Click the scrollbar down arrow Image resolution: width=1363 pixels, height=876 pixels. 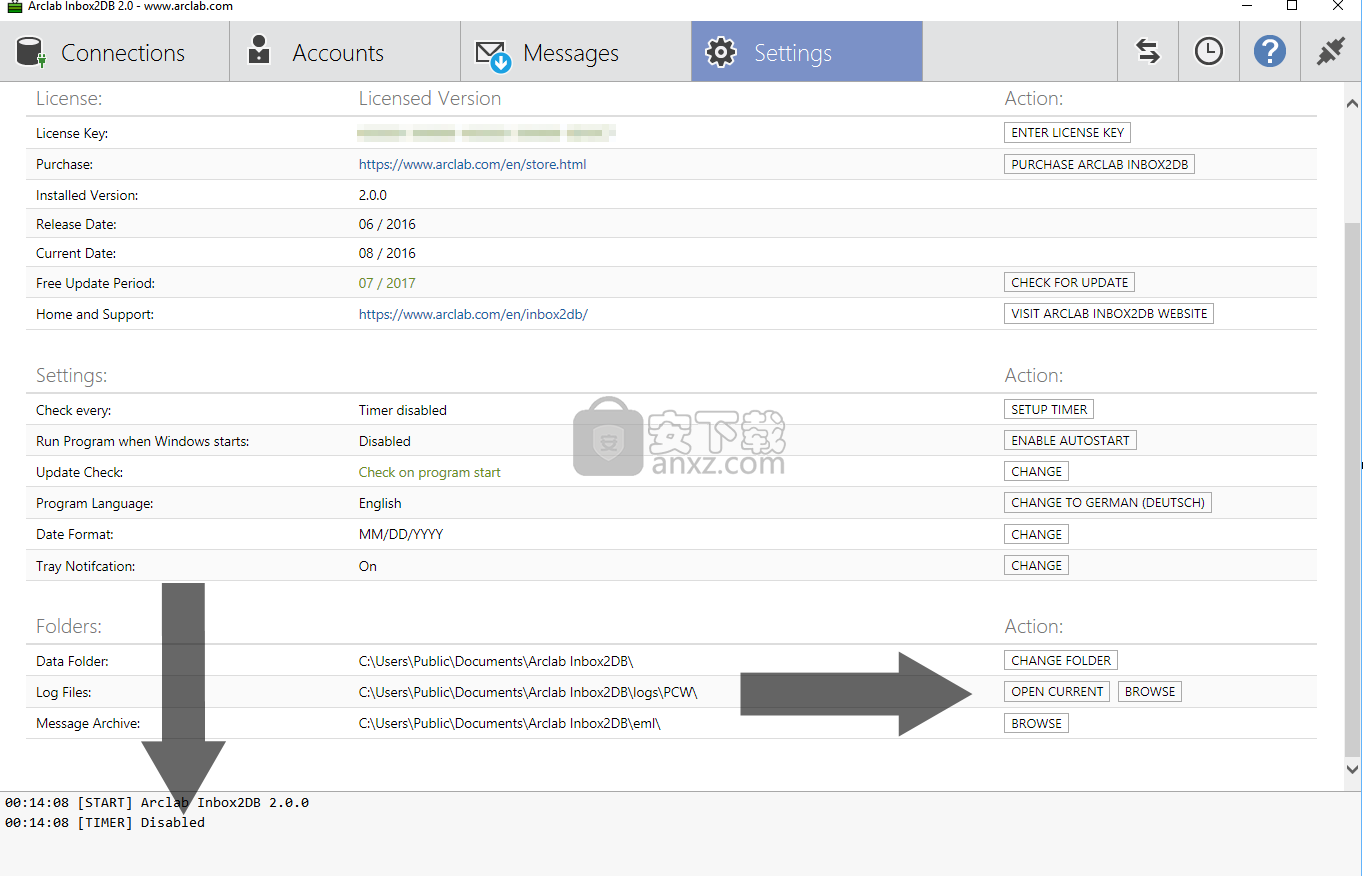(x=1352, y=769)
